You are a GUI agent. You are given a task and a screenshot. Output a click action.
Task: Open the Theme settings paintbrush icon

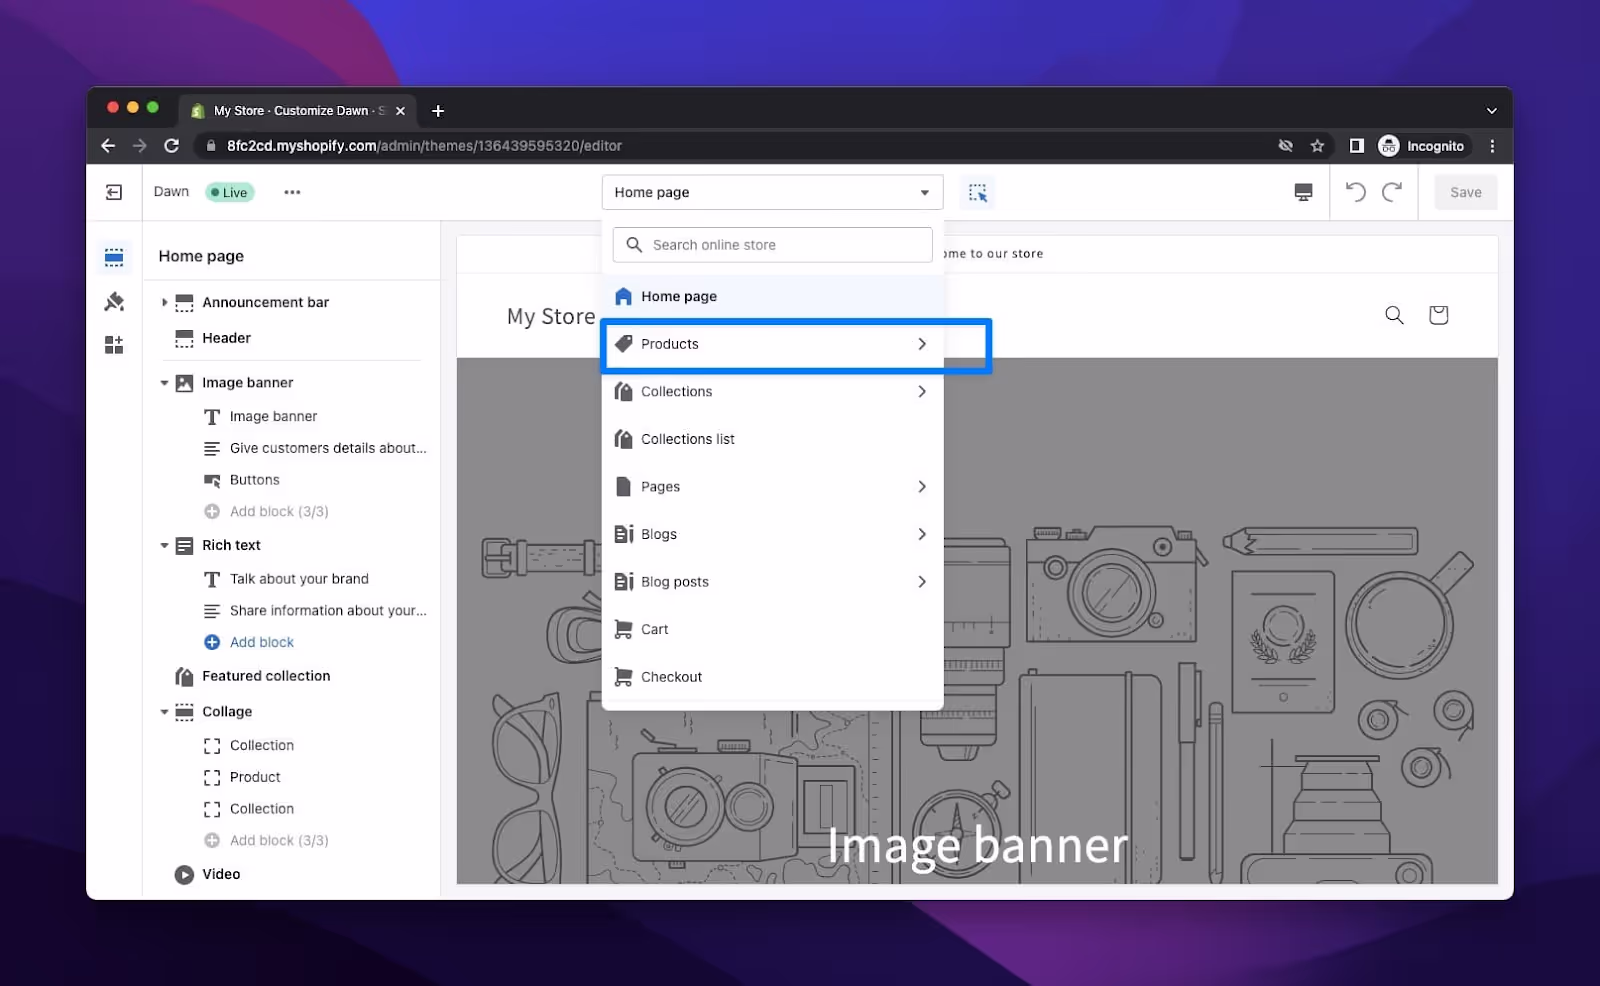click(114, 301)
